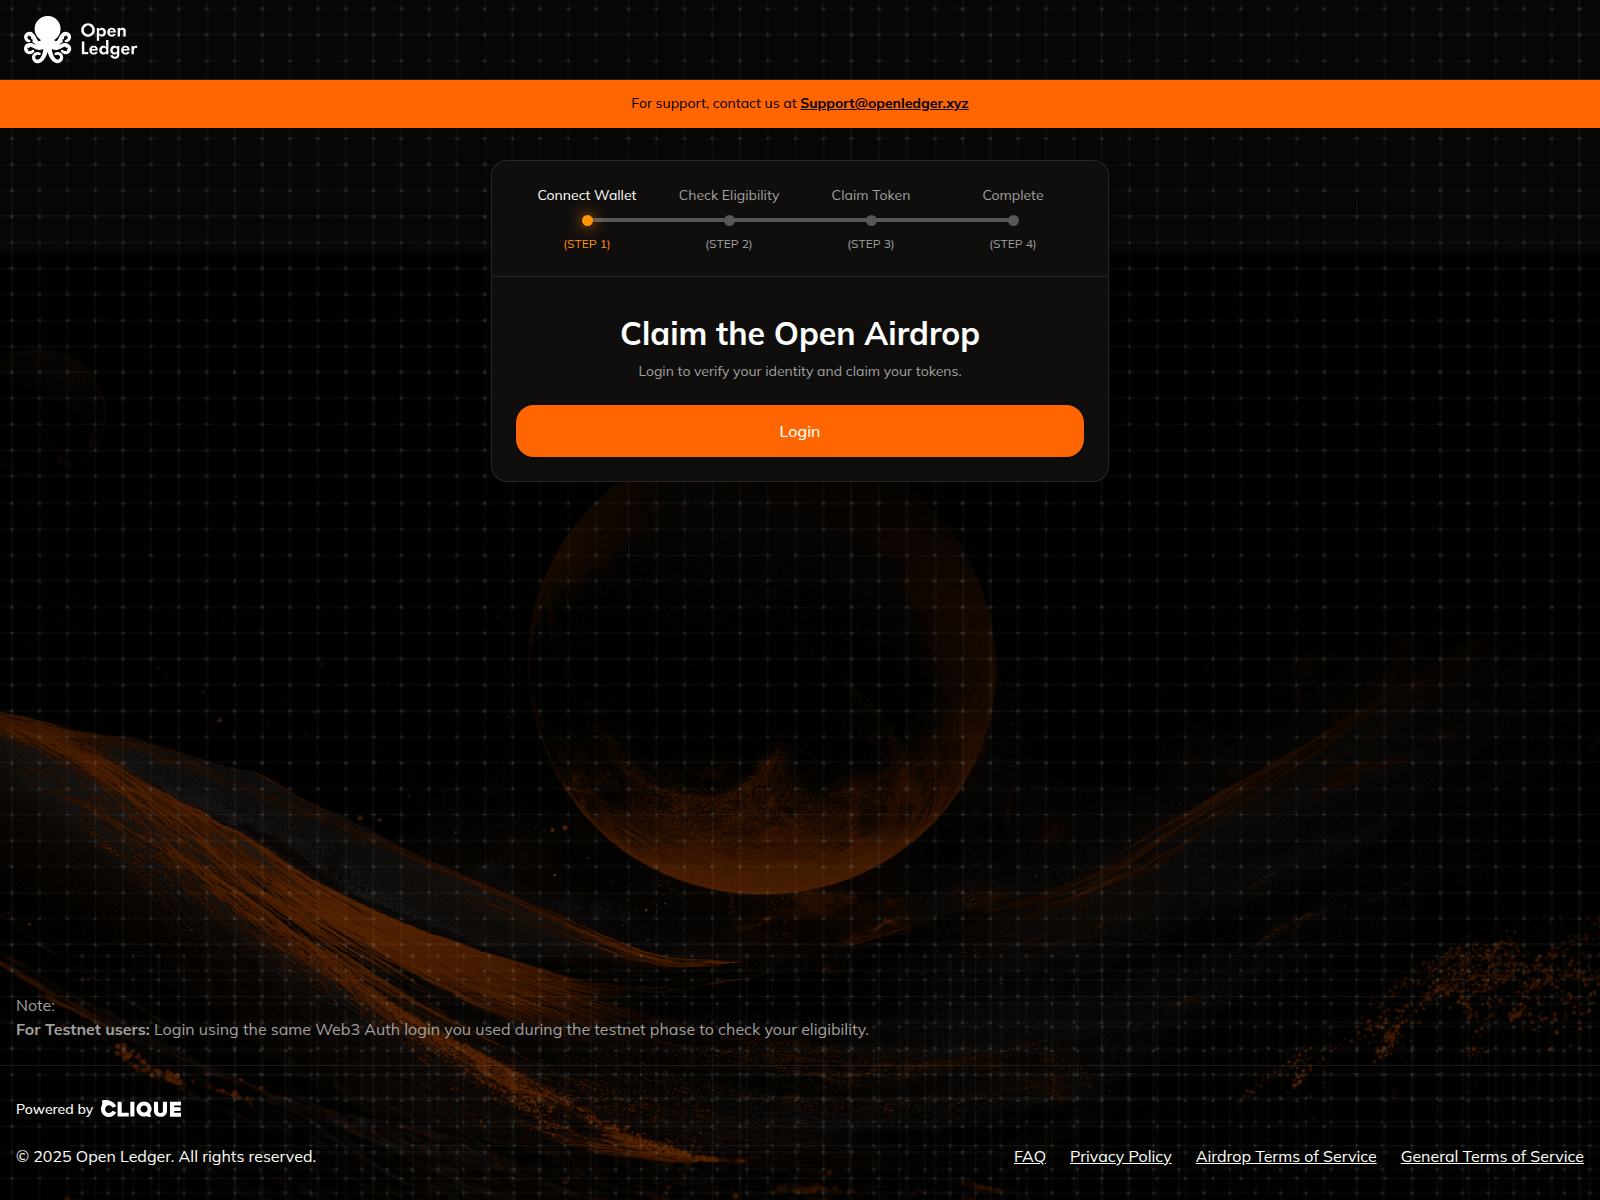Select the Complete step label

click(1013, 195)
